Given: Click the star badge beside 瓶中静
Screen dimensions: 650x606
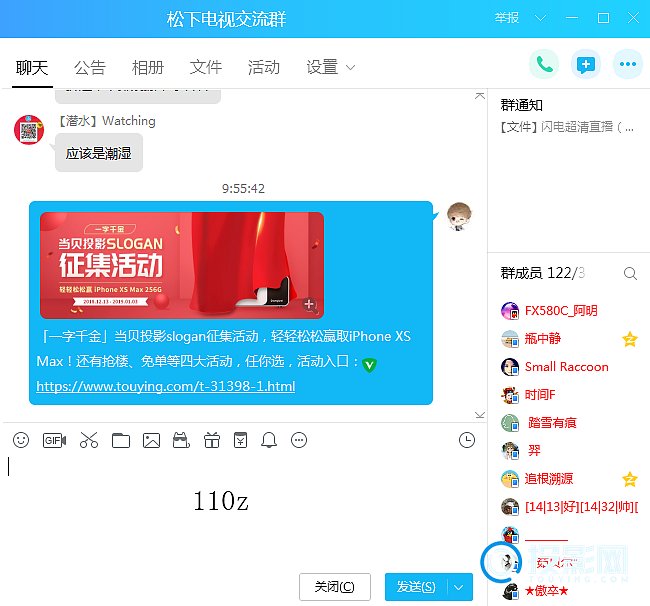Looking at the screenshot, I should point(630,339).
